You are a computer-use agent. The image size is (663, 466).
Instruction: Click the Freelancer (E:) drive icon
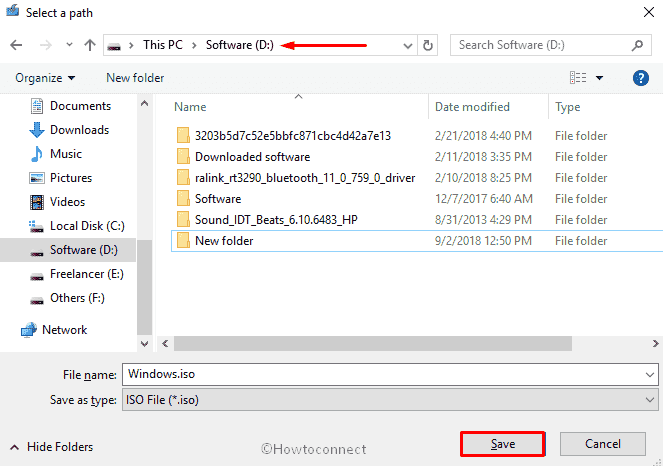click(x=37, y=277)
